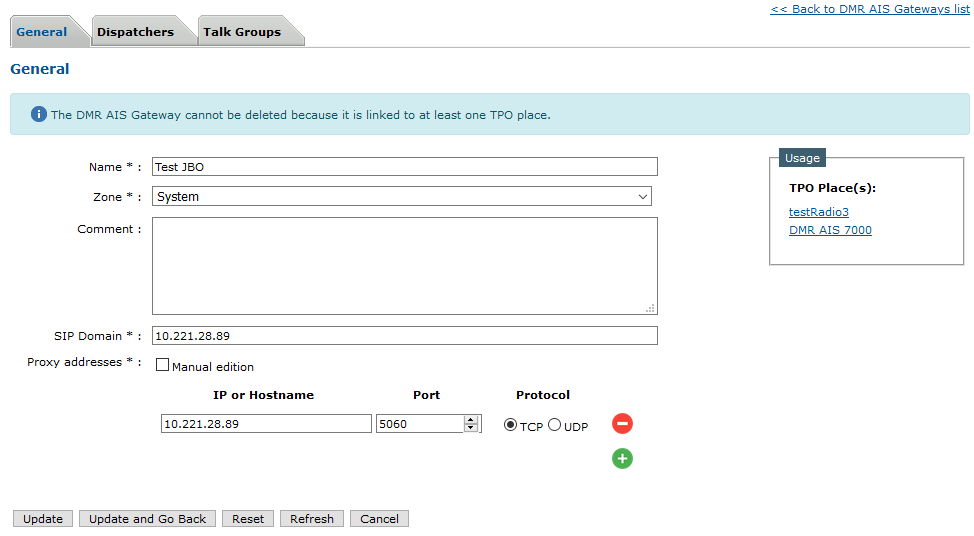This screenshot has width=974, height=536.
Task: Focus the Name input field
Action: click(x=404, y=166)
